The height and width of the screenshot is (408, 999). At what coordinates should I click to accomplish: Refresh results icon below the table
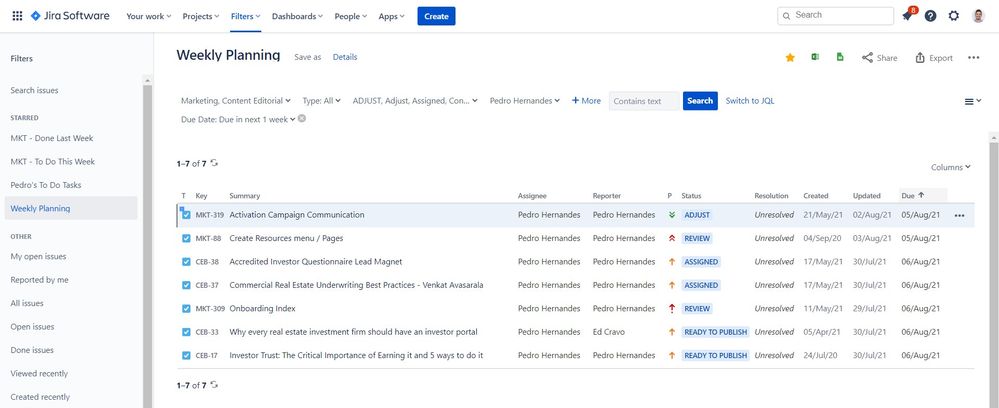click(214, 385)
